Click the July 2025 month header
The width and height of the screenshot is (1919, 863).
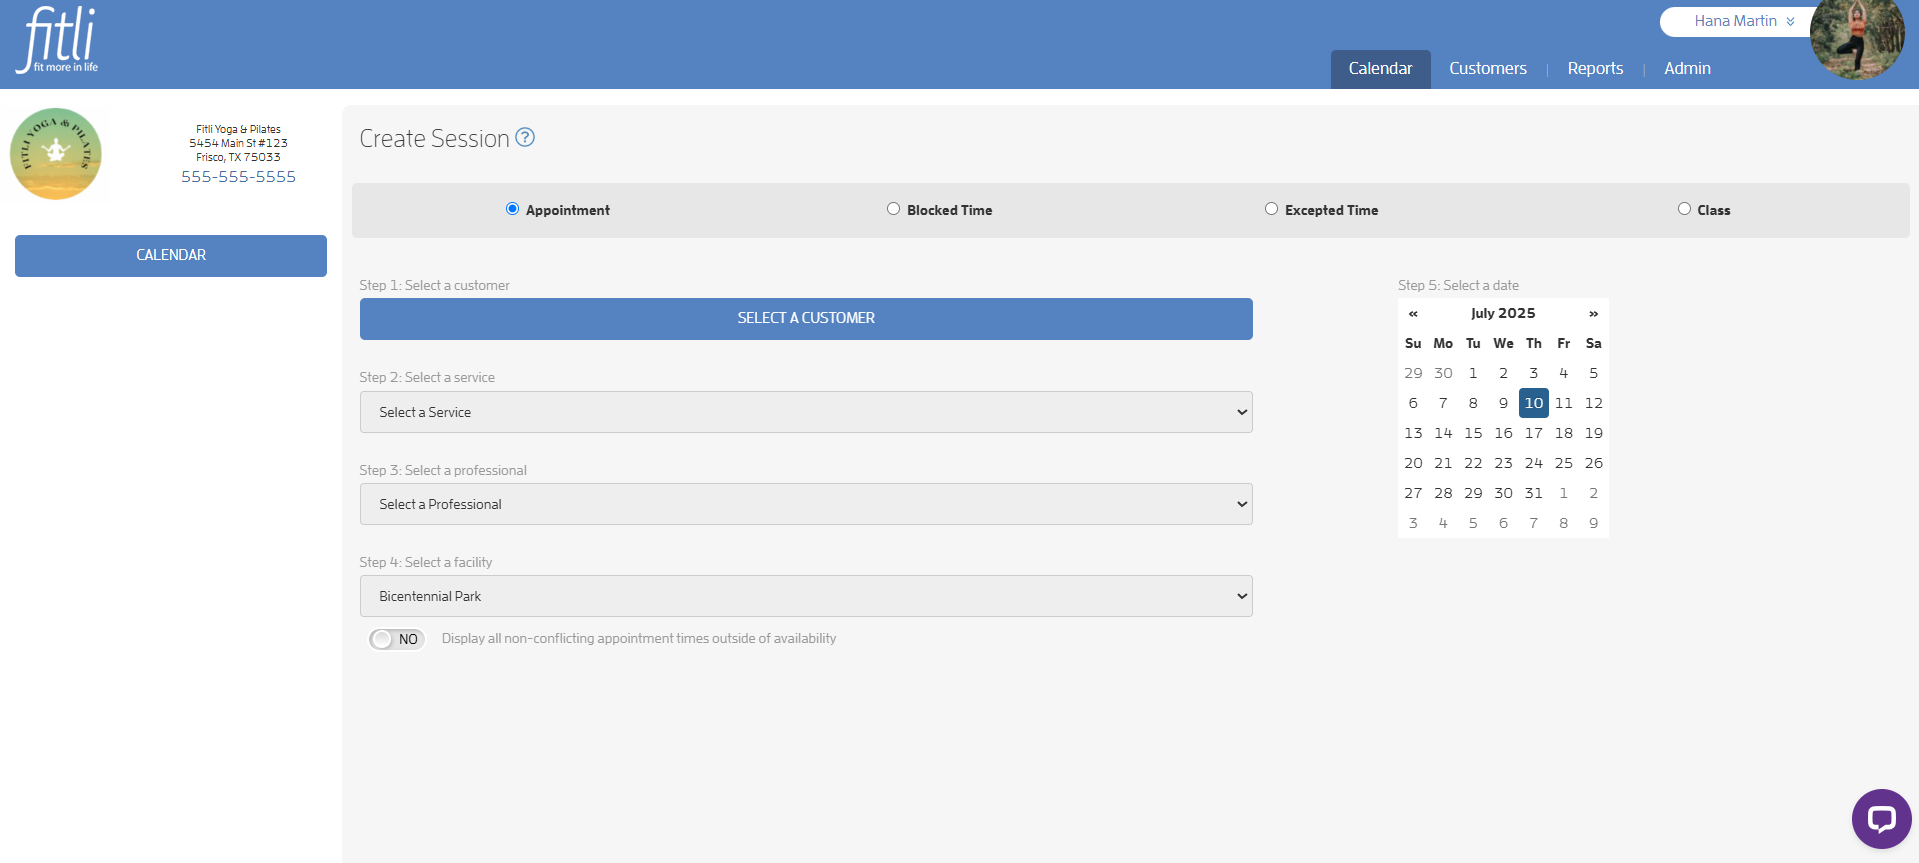[1503, 313]
